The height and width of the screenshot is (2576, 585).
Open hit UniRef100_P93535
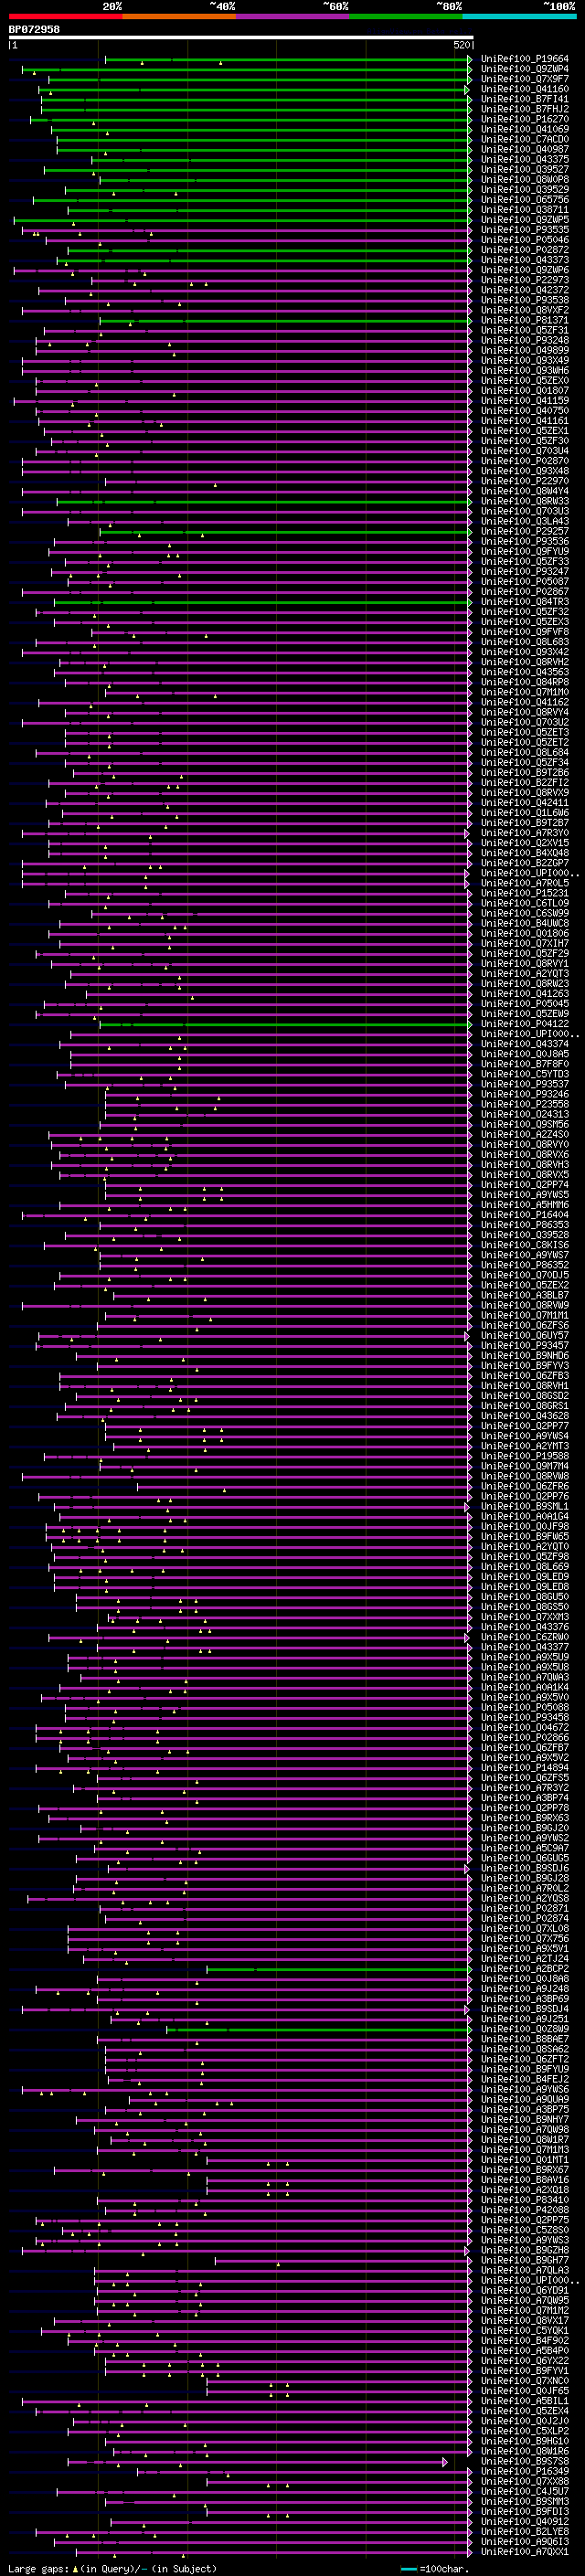[524, 230]
